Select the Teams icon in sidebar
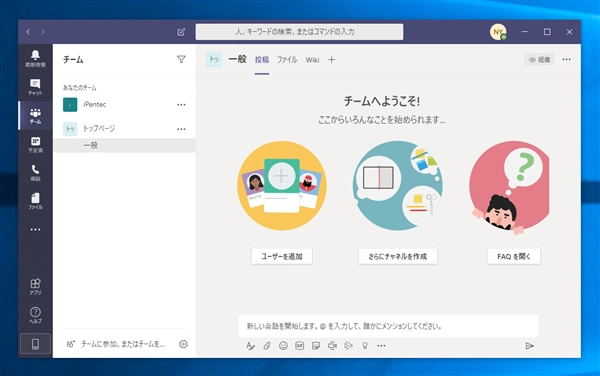This screenshot has width=600, height=376. (35, 116)
